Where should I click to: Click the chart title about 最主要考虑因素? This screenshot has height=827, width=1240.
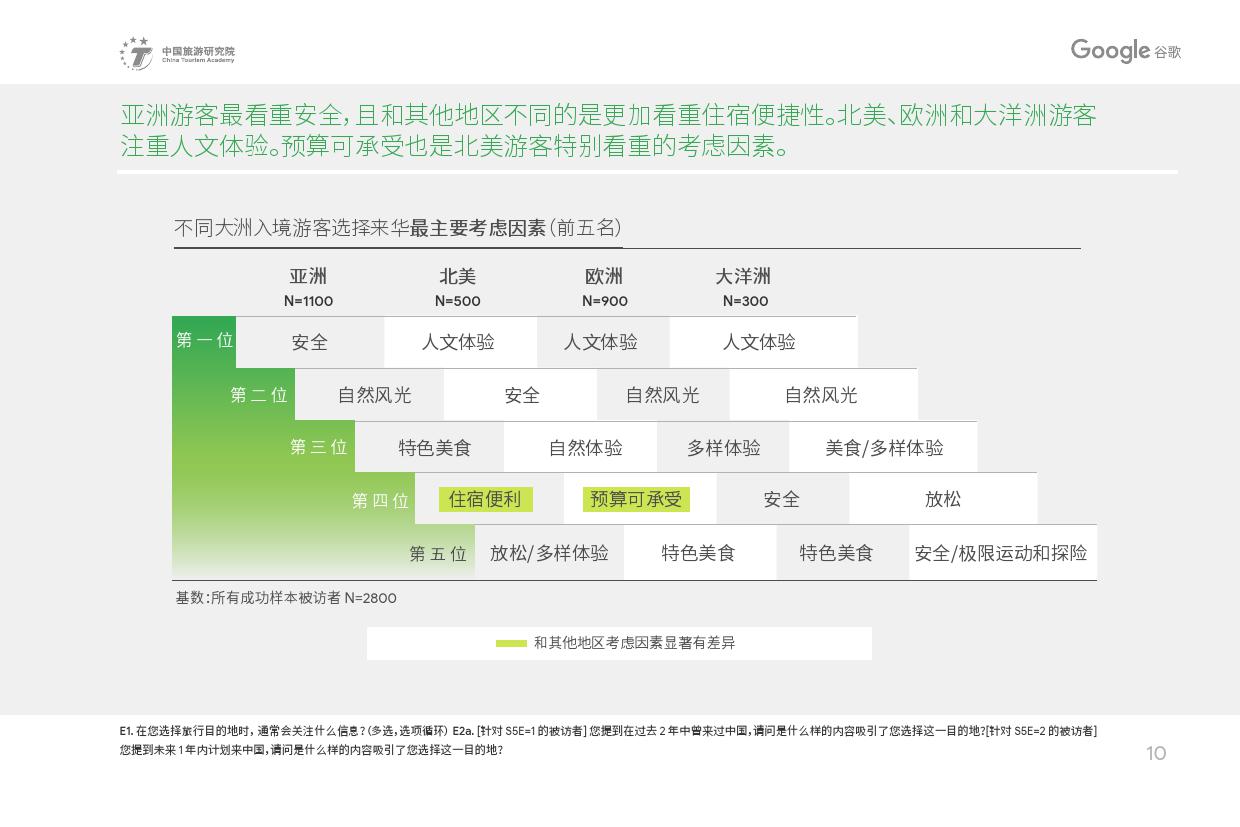tap(399, 228)
